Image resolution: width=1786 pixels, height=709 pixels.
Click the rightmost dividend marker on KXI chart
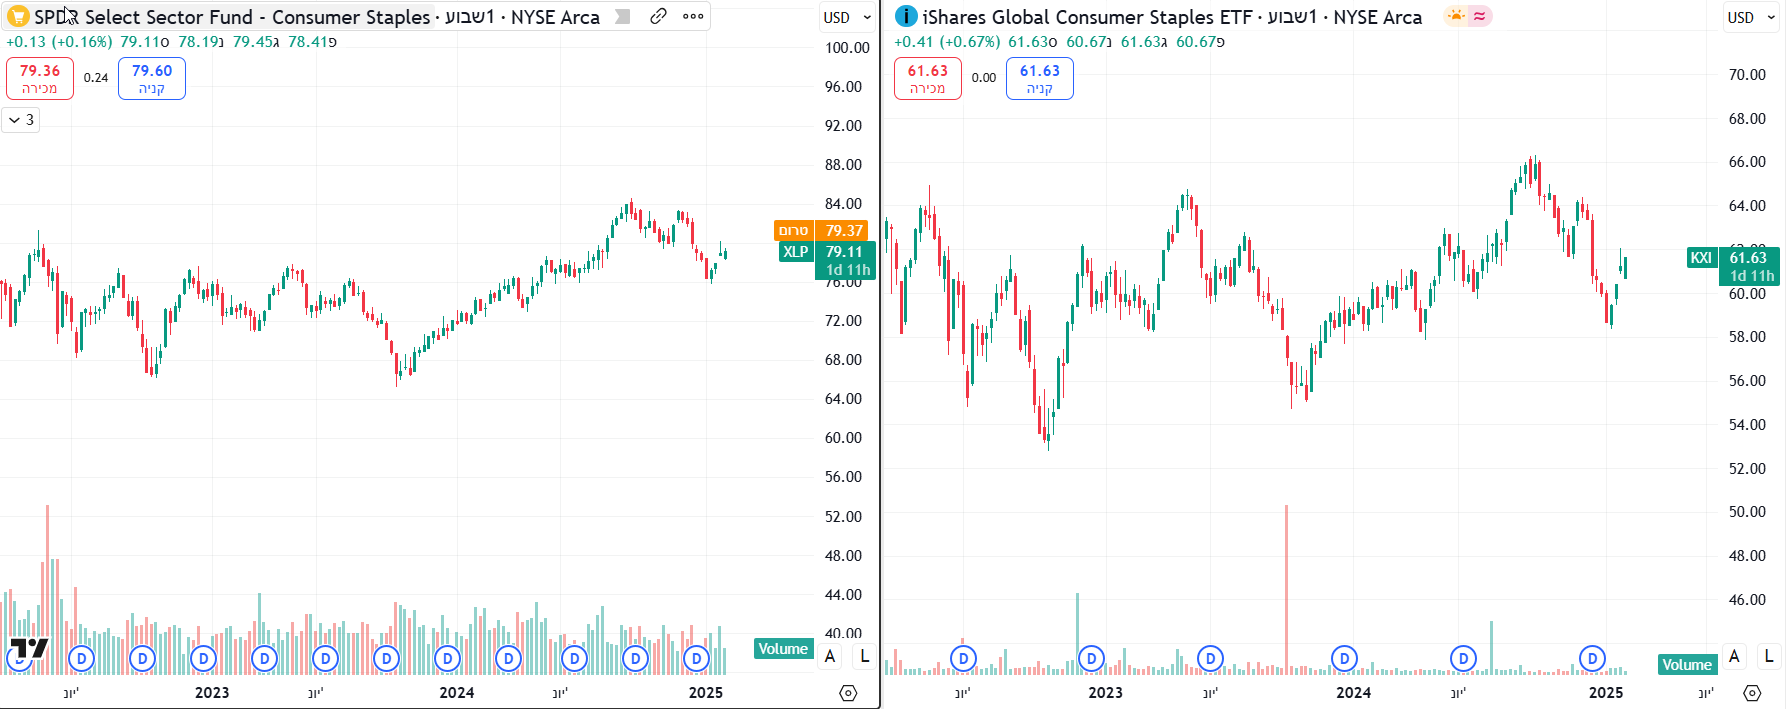coord(1592,659)
